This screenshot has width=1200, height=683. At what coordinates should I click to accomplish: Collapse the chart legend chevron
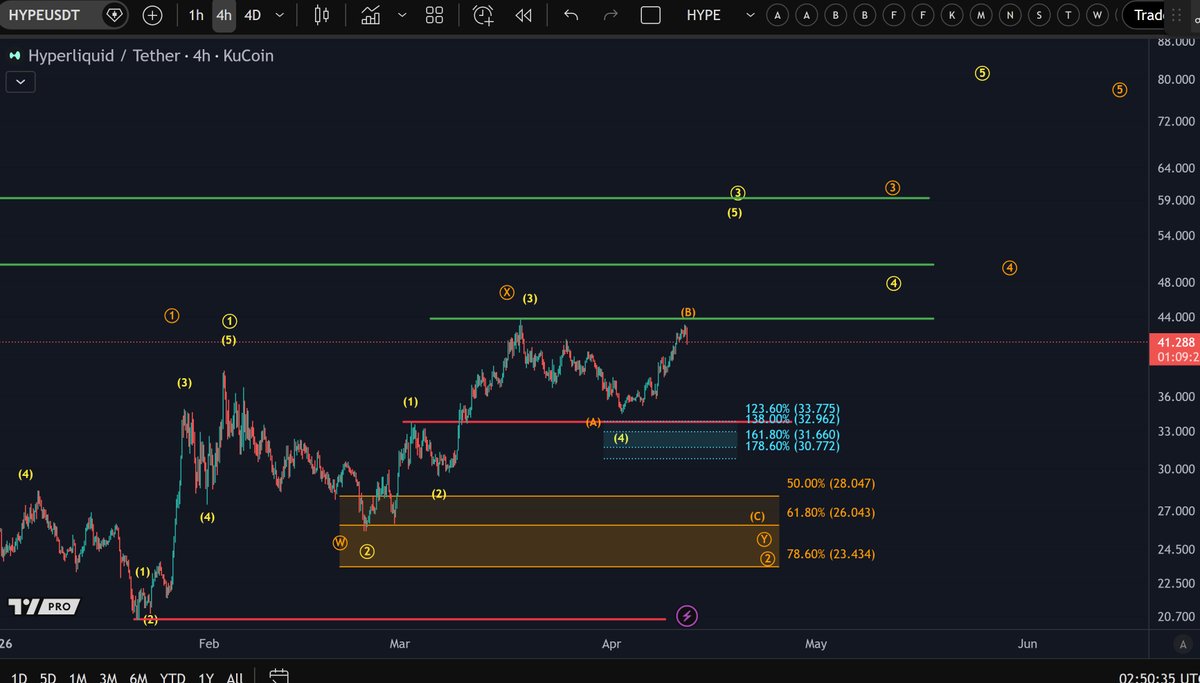[20, 82]
